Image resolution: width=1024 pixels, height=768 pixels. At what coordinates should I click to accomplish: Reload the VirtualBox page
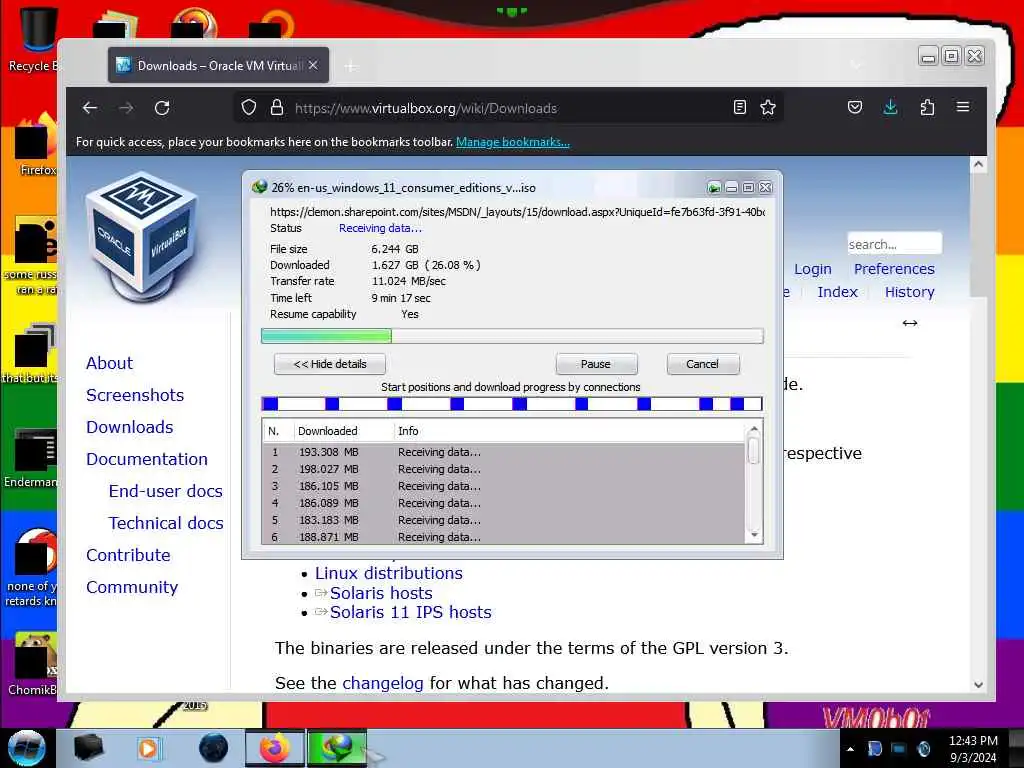(162, 108)
